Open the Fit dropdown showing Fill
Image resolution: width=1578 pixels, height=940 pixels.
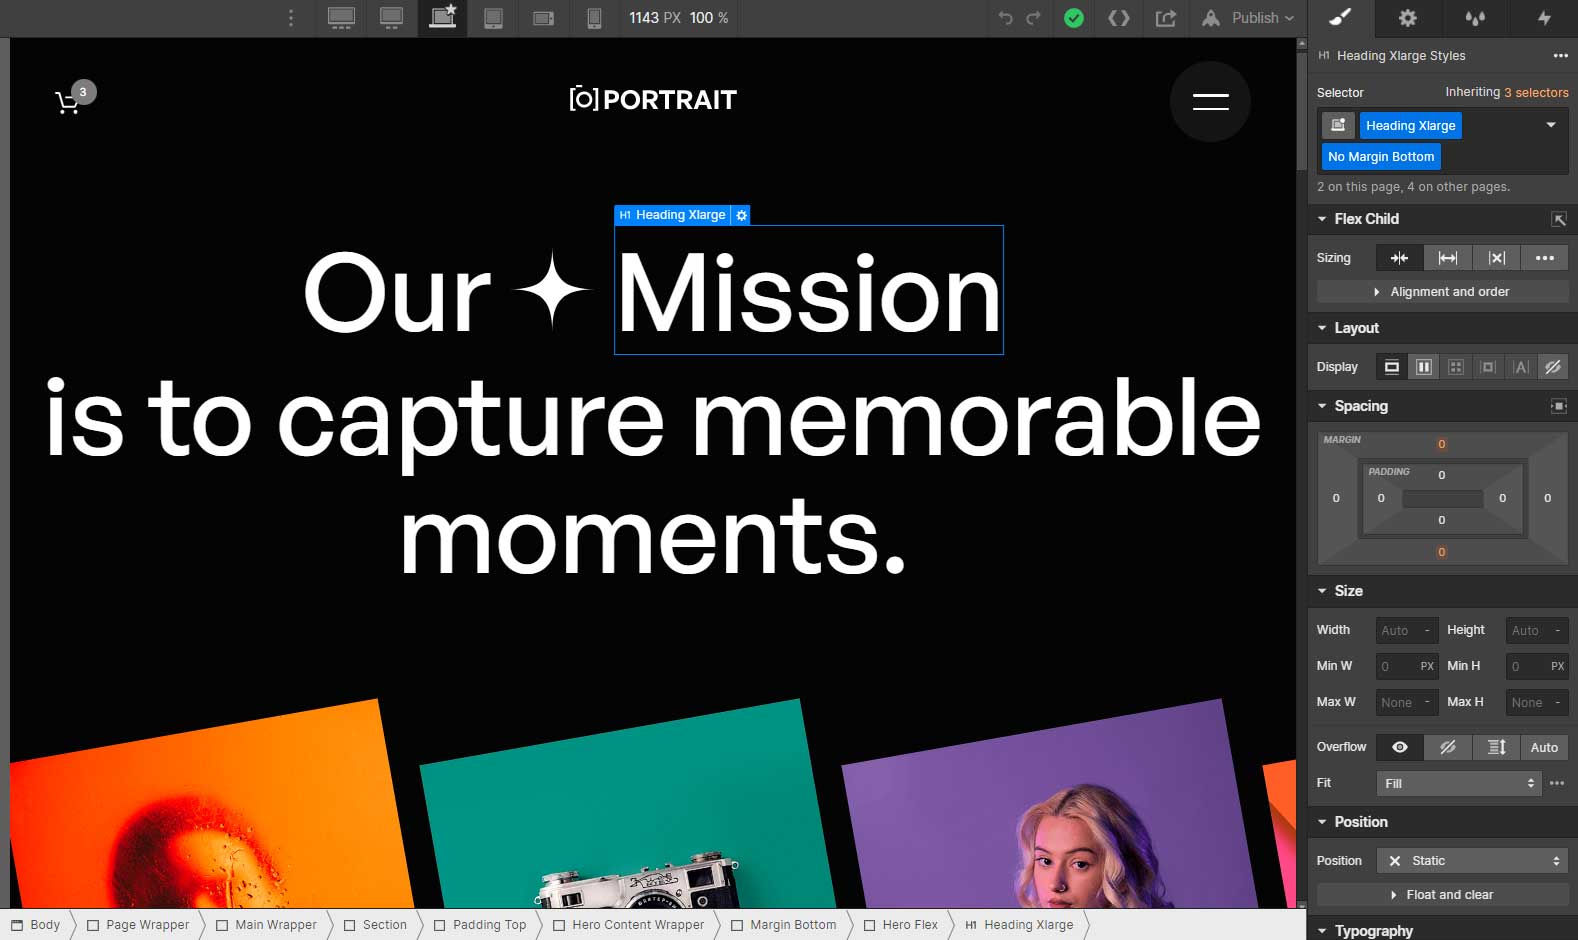coord(1459,783)
